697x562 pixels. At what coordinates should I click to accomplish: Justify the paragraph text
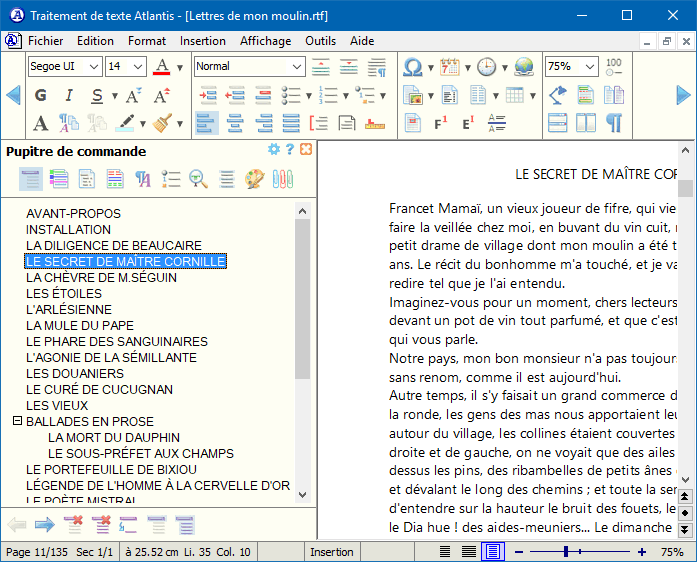coord(291,123)
